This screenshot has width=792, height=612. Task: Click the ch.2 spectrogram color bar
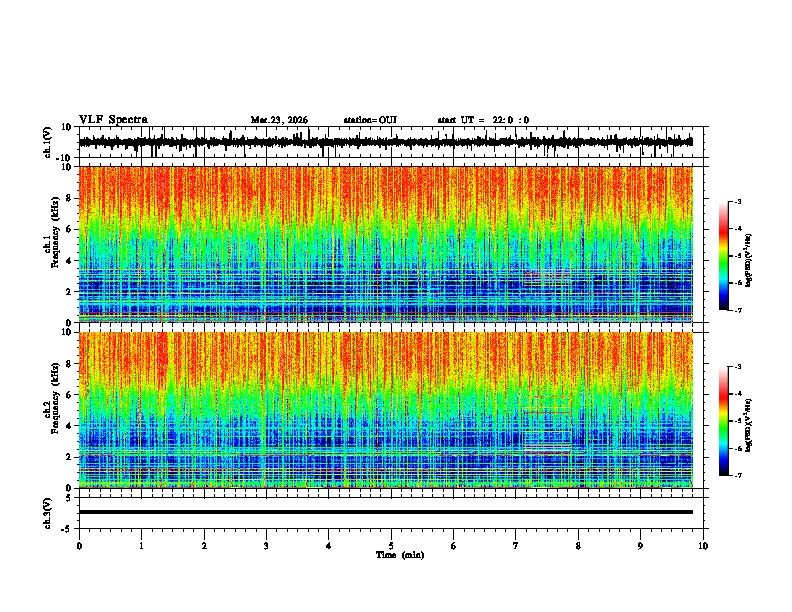(724, 421)
